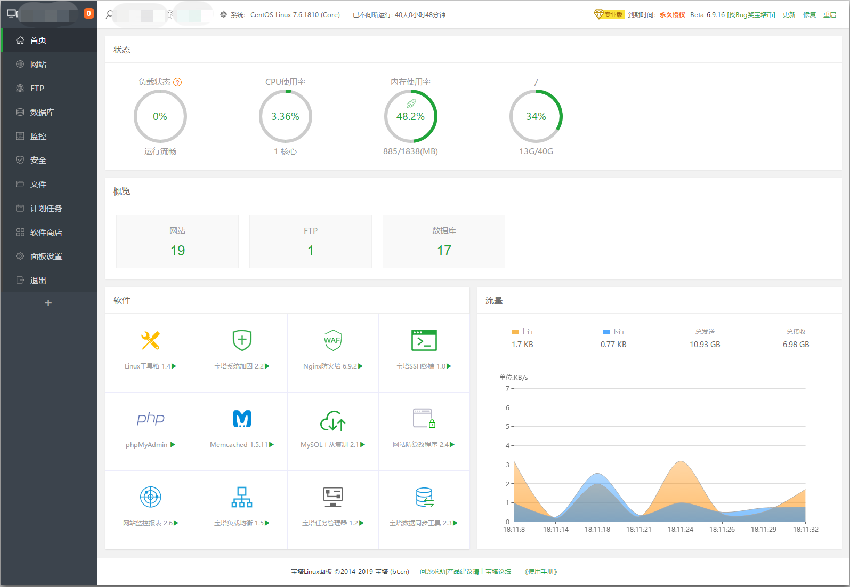Open the Nginx WAF firewall icon
Screen dimensions: 850x587
tap(332, 340)
